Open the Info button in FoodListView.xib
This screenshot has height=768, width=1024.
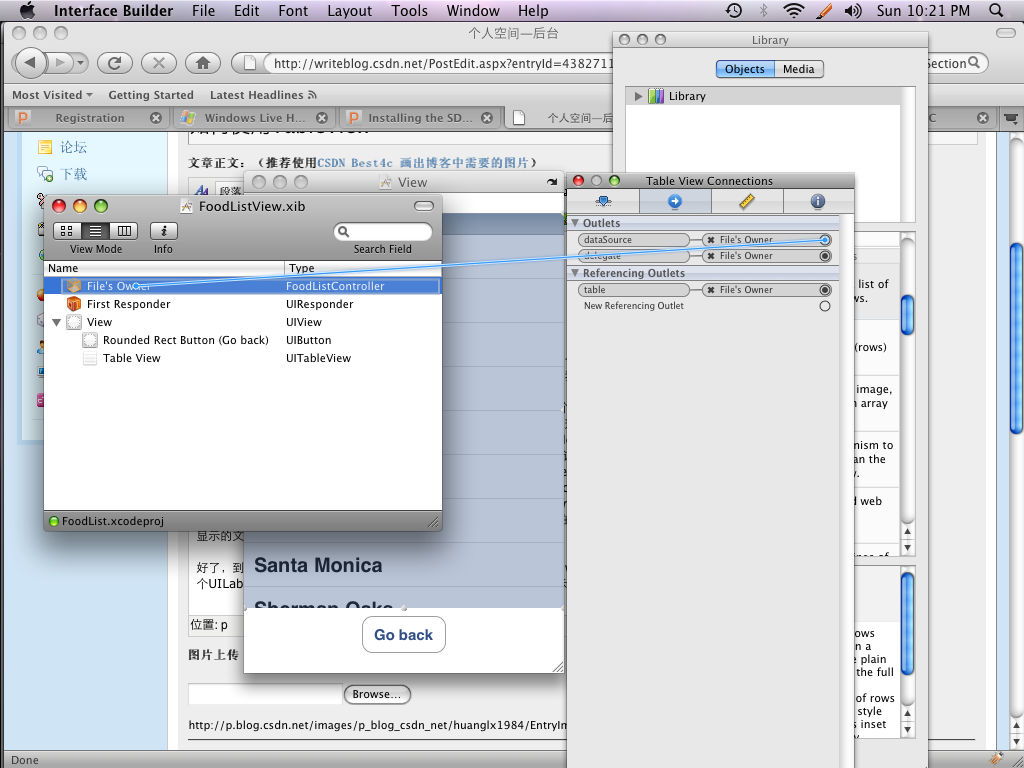(164, 231)
